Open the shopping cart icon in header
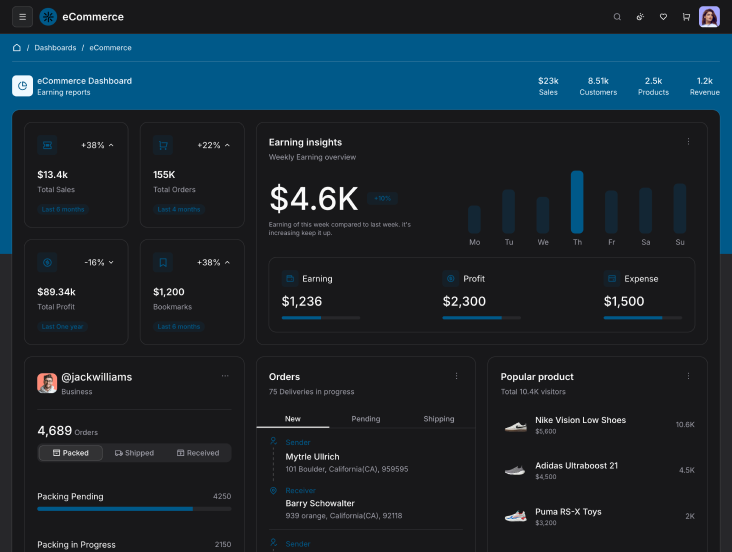Screen dimensions: 732x552 [686, 17]
